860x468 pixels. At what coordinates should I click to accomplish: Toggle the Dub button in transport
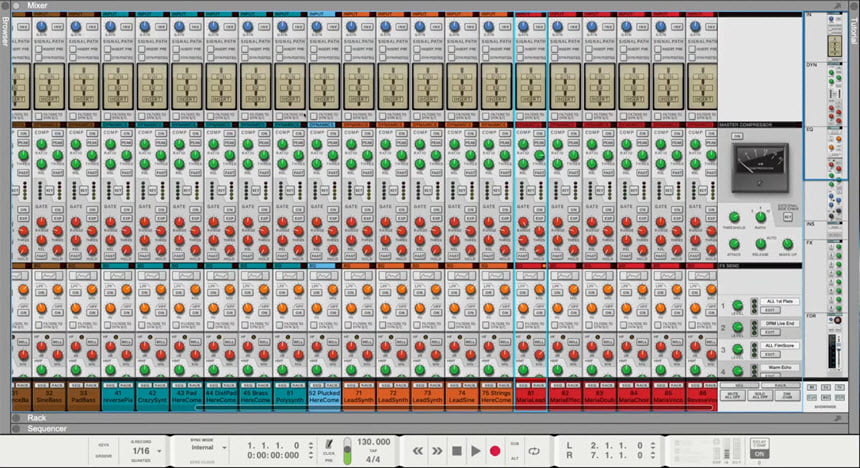coord(515,444)
